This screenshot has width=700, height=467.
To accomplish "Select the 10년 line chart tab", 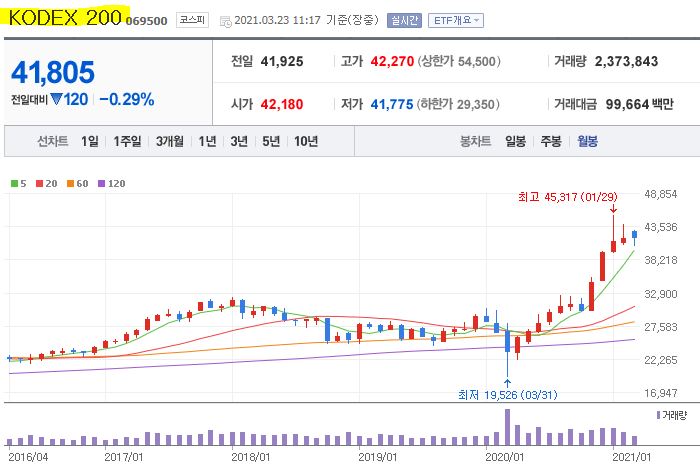I will pyautogui.click(x=306, y=142).
